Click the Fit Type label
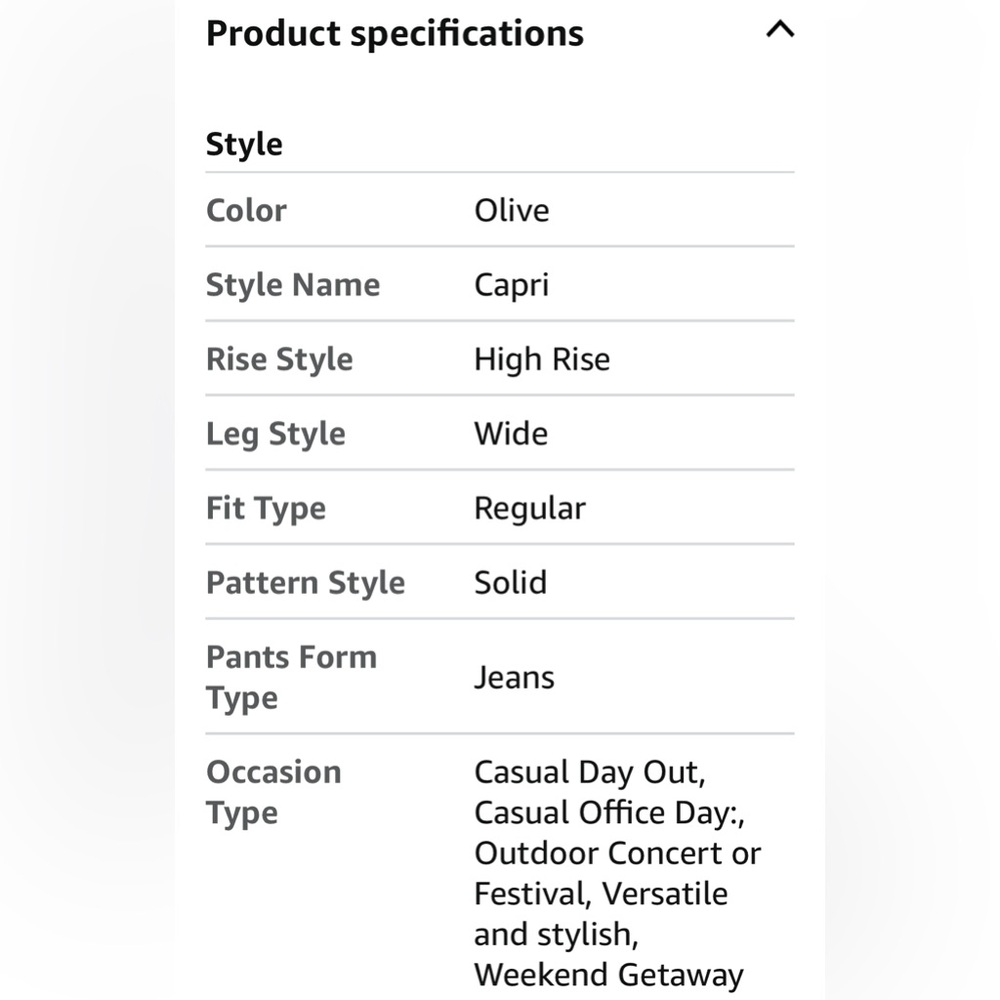1000x1000 pixels. coord(266,509)
